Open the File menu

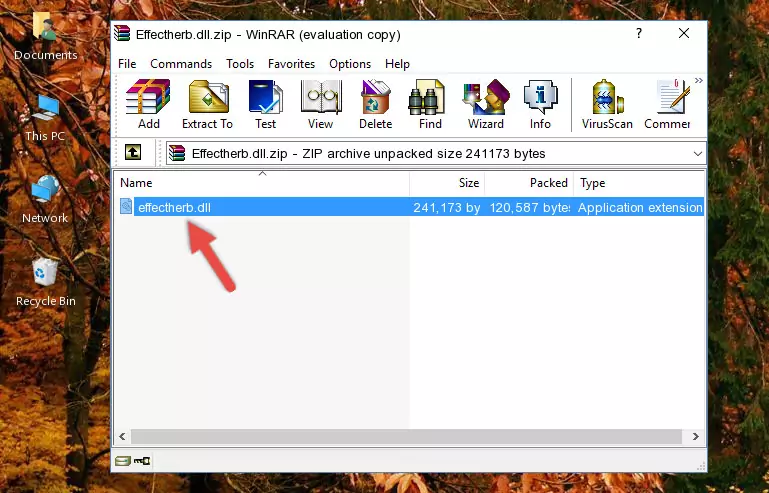(x=127, y=64)
